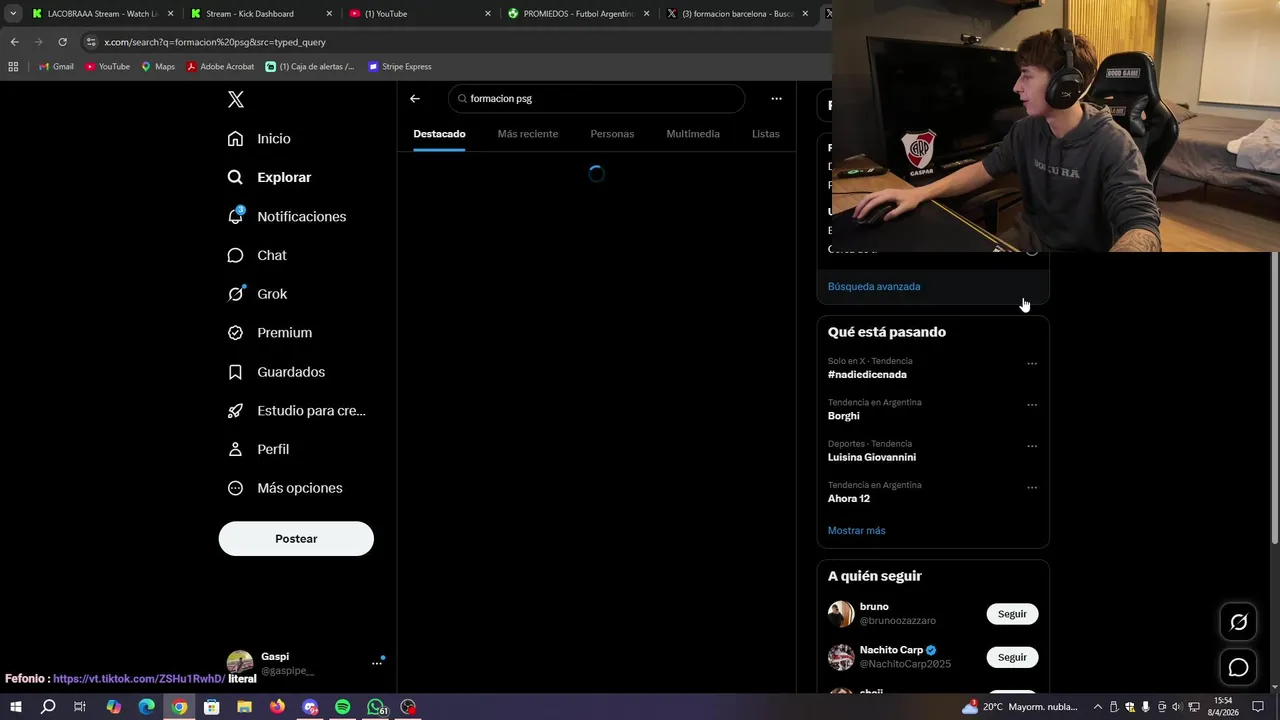Click the taskbar volume speaker icon

pyautogui.click(x=1176, y=707)
